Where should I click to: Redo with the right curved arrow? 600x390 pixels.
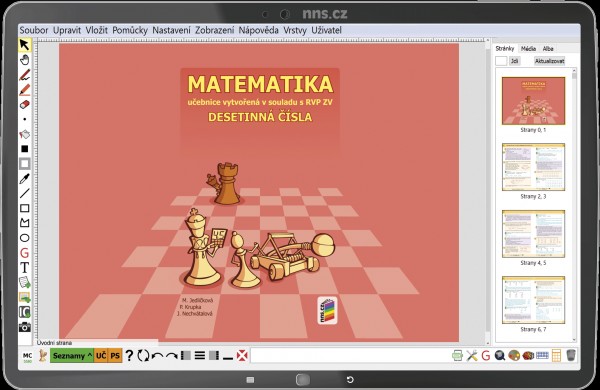pyautogui.click(x=171, y=356)
